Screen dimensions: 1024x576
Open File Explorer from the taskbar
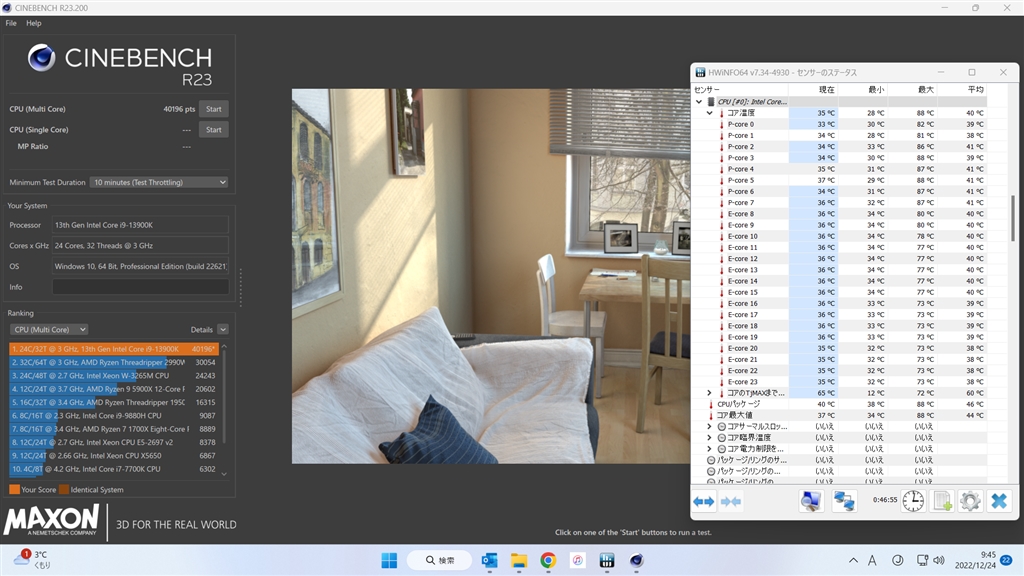click(519, 560)
